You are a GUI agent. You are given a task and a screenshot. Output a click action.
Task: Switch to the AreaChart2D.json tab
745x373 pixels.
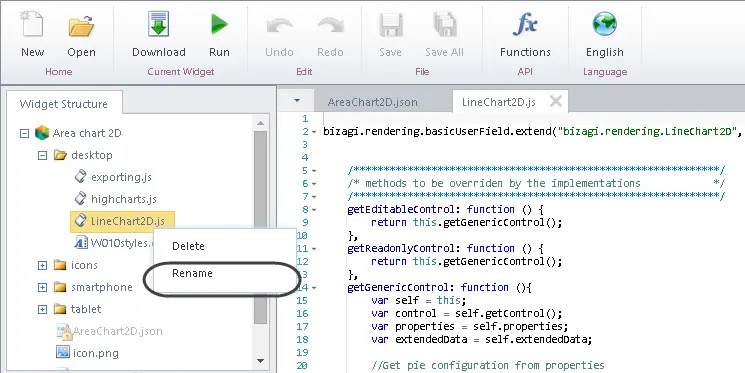(x=372, y=102)
